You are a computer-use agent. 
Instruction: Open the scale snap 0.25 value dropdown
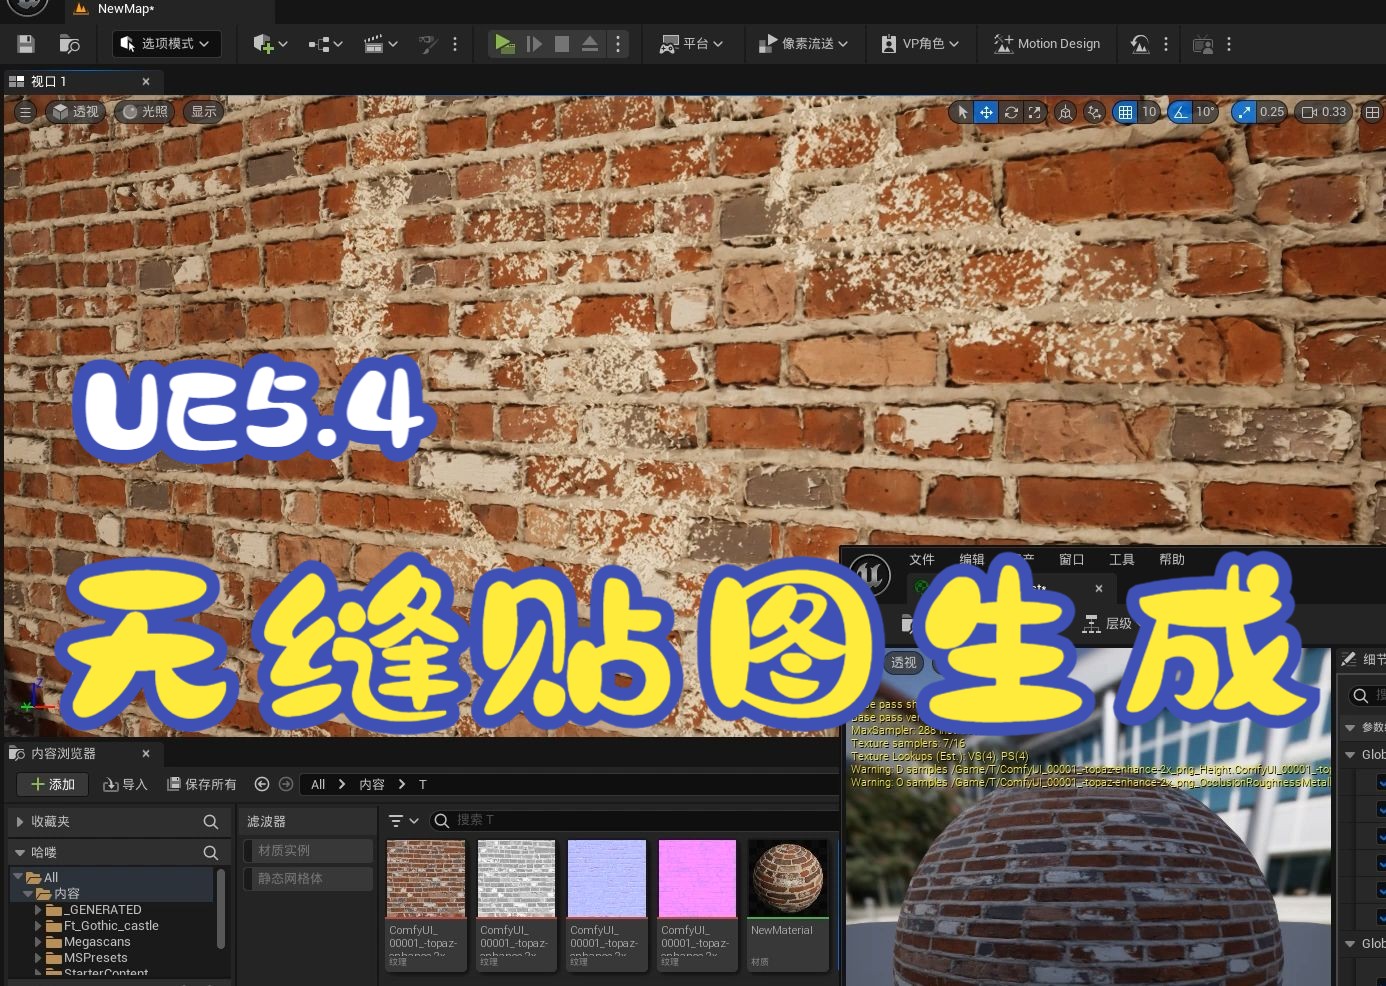pos(1272,112)
